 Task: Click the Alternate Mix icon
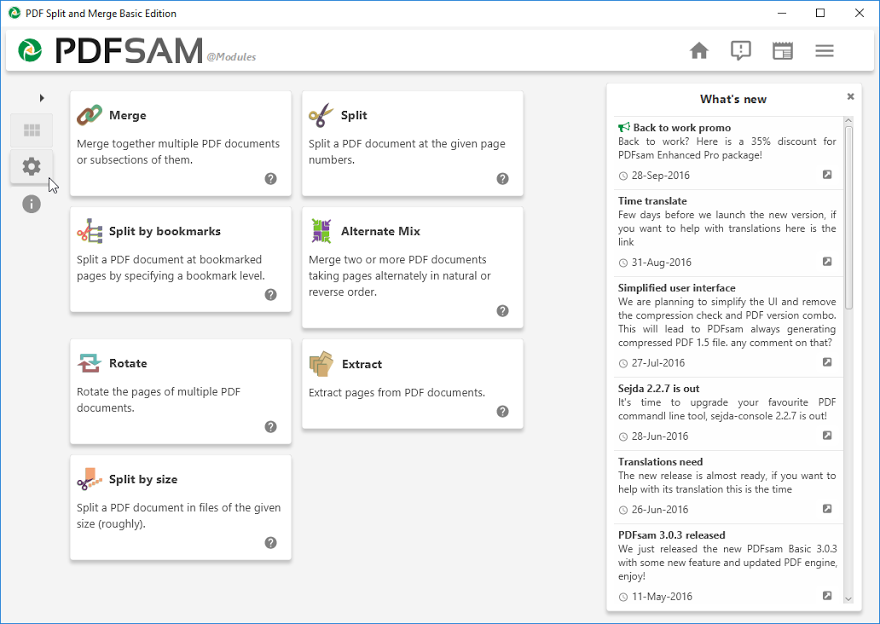coord(322,231)
